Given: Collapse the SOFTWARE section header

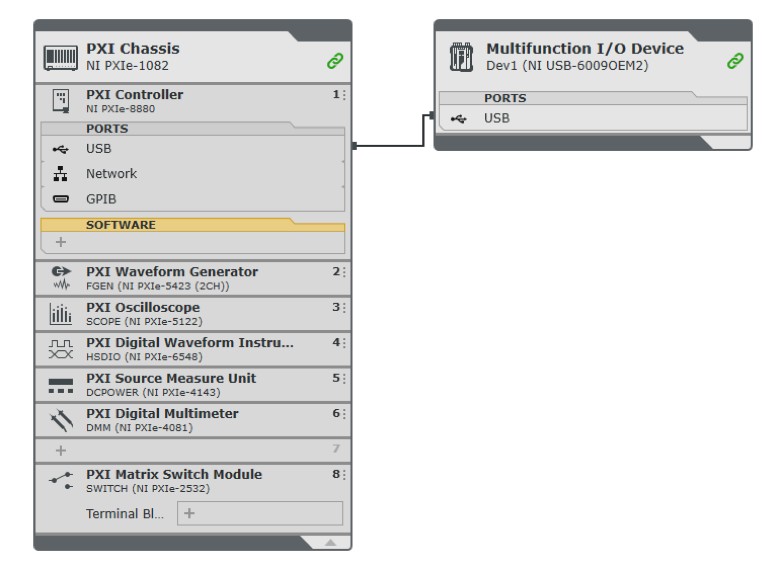Looking at the screenshot, I should point(192,225).
